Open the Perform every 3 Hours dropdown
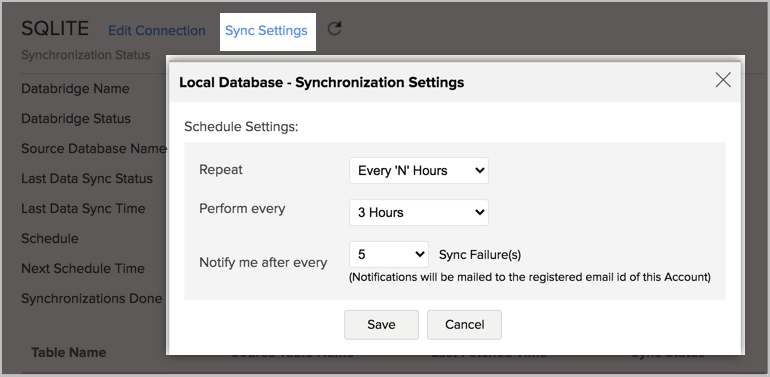 tap(419, 213)
